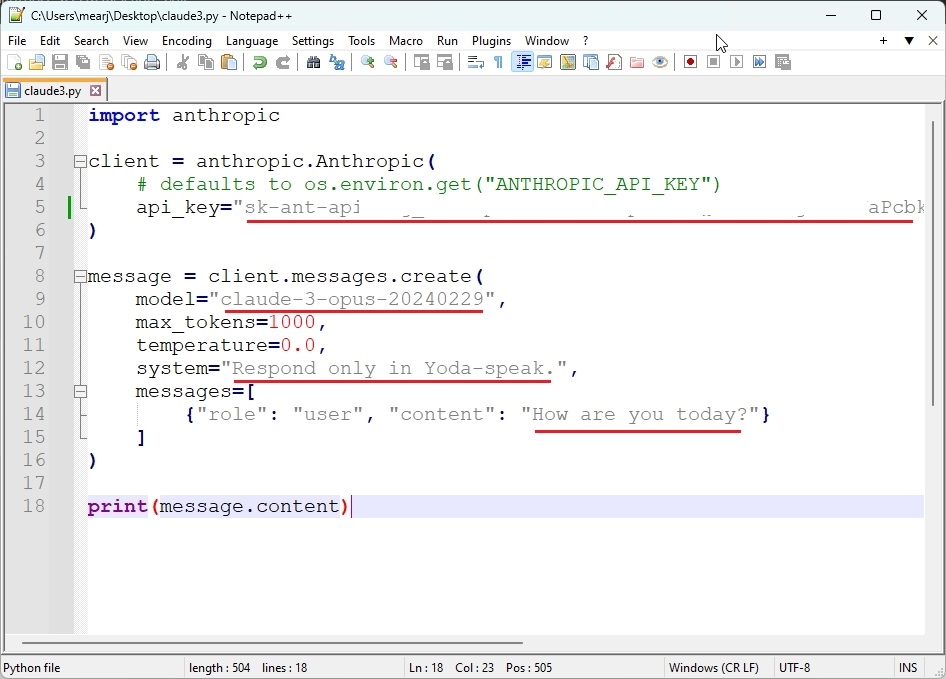Play the recorded macro via toolbar icon

[x=735, y=62]
